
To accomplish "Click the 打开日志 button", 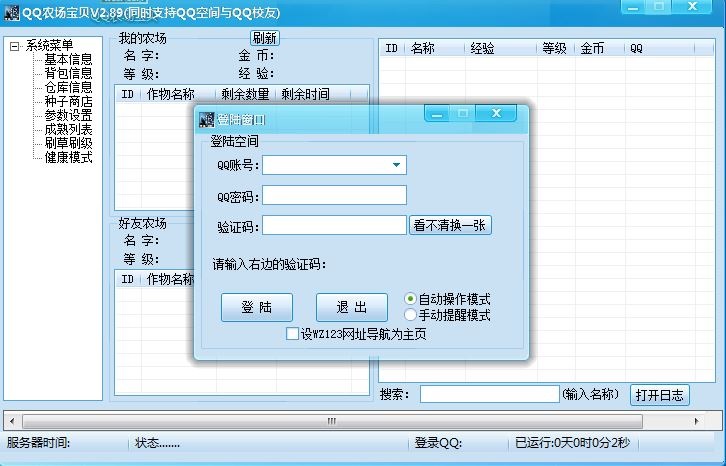I will pyautogui.click(x=661, y=395).
